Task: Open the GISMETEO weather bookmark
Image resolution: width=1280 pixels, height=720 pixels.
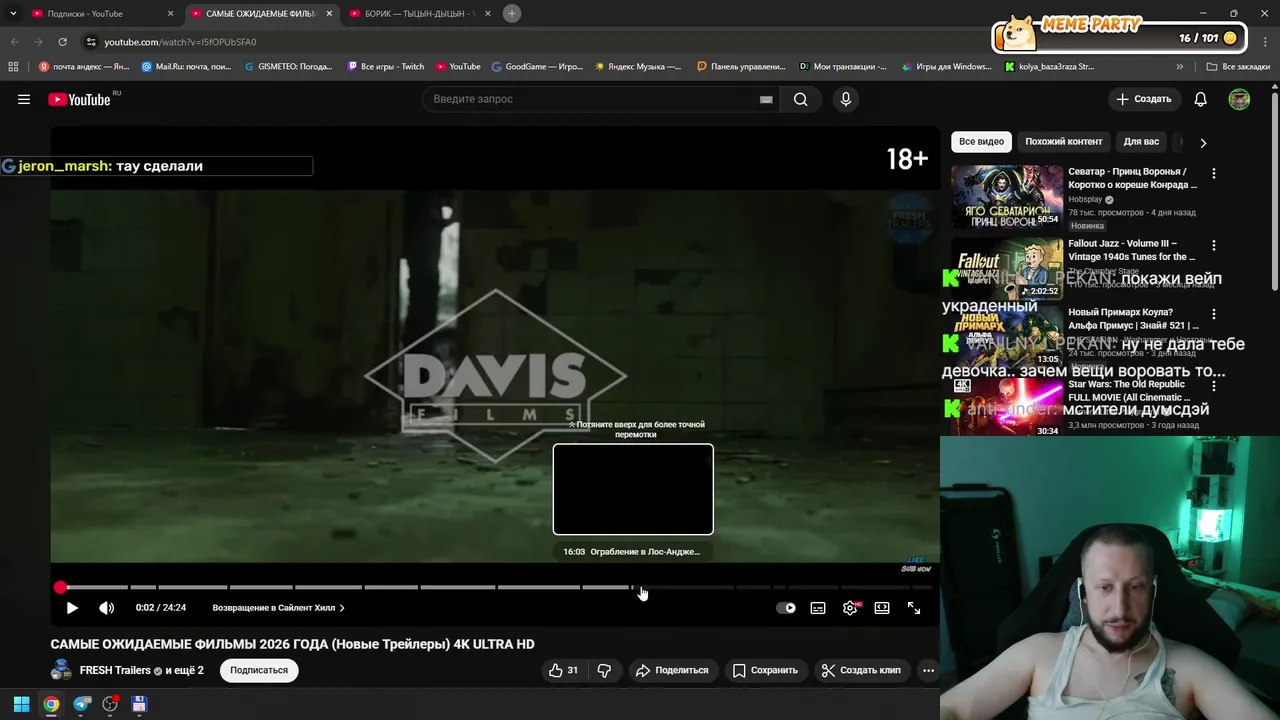Action: [289, 67]
